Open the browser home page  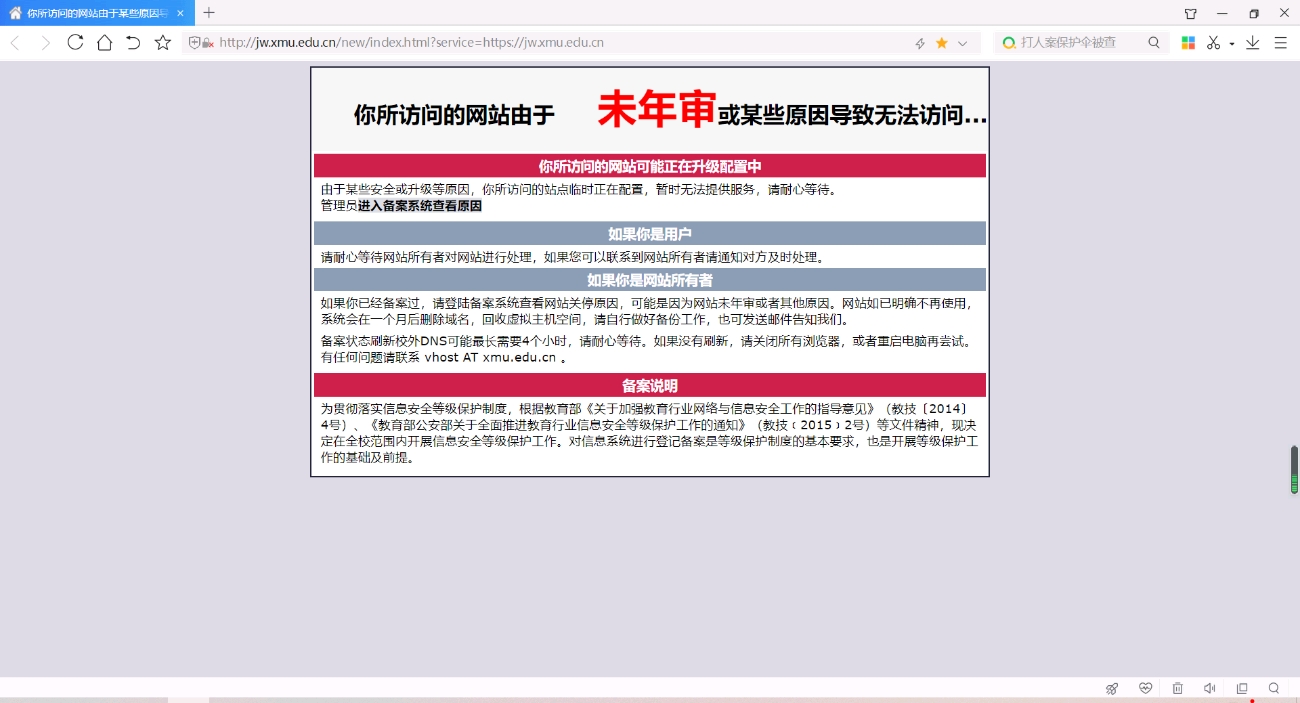click(104, 43)
